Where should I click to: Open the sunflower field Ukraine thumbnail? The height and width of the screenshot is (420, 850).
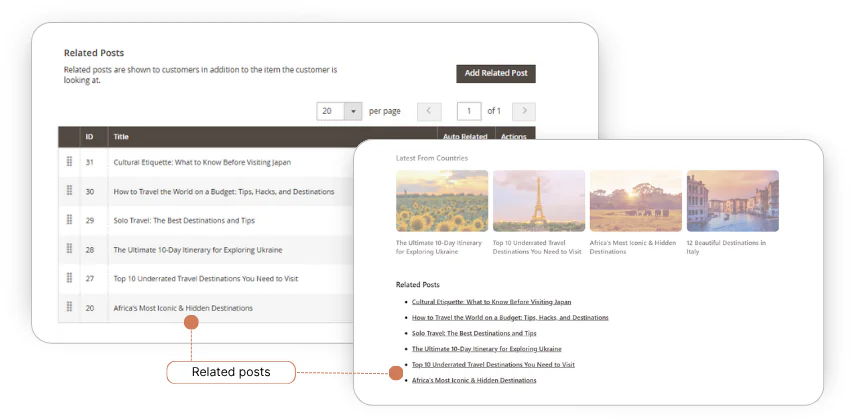pos(442,201)
